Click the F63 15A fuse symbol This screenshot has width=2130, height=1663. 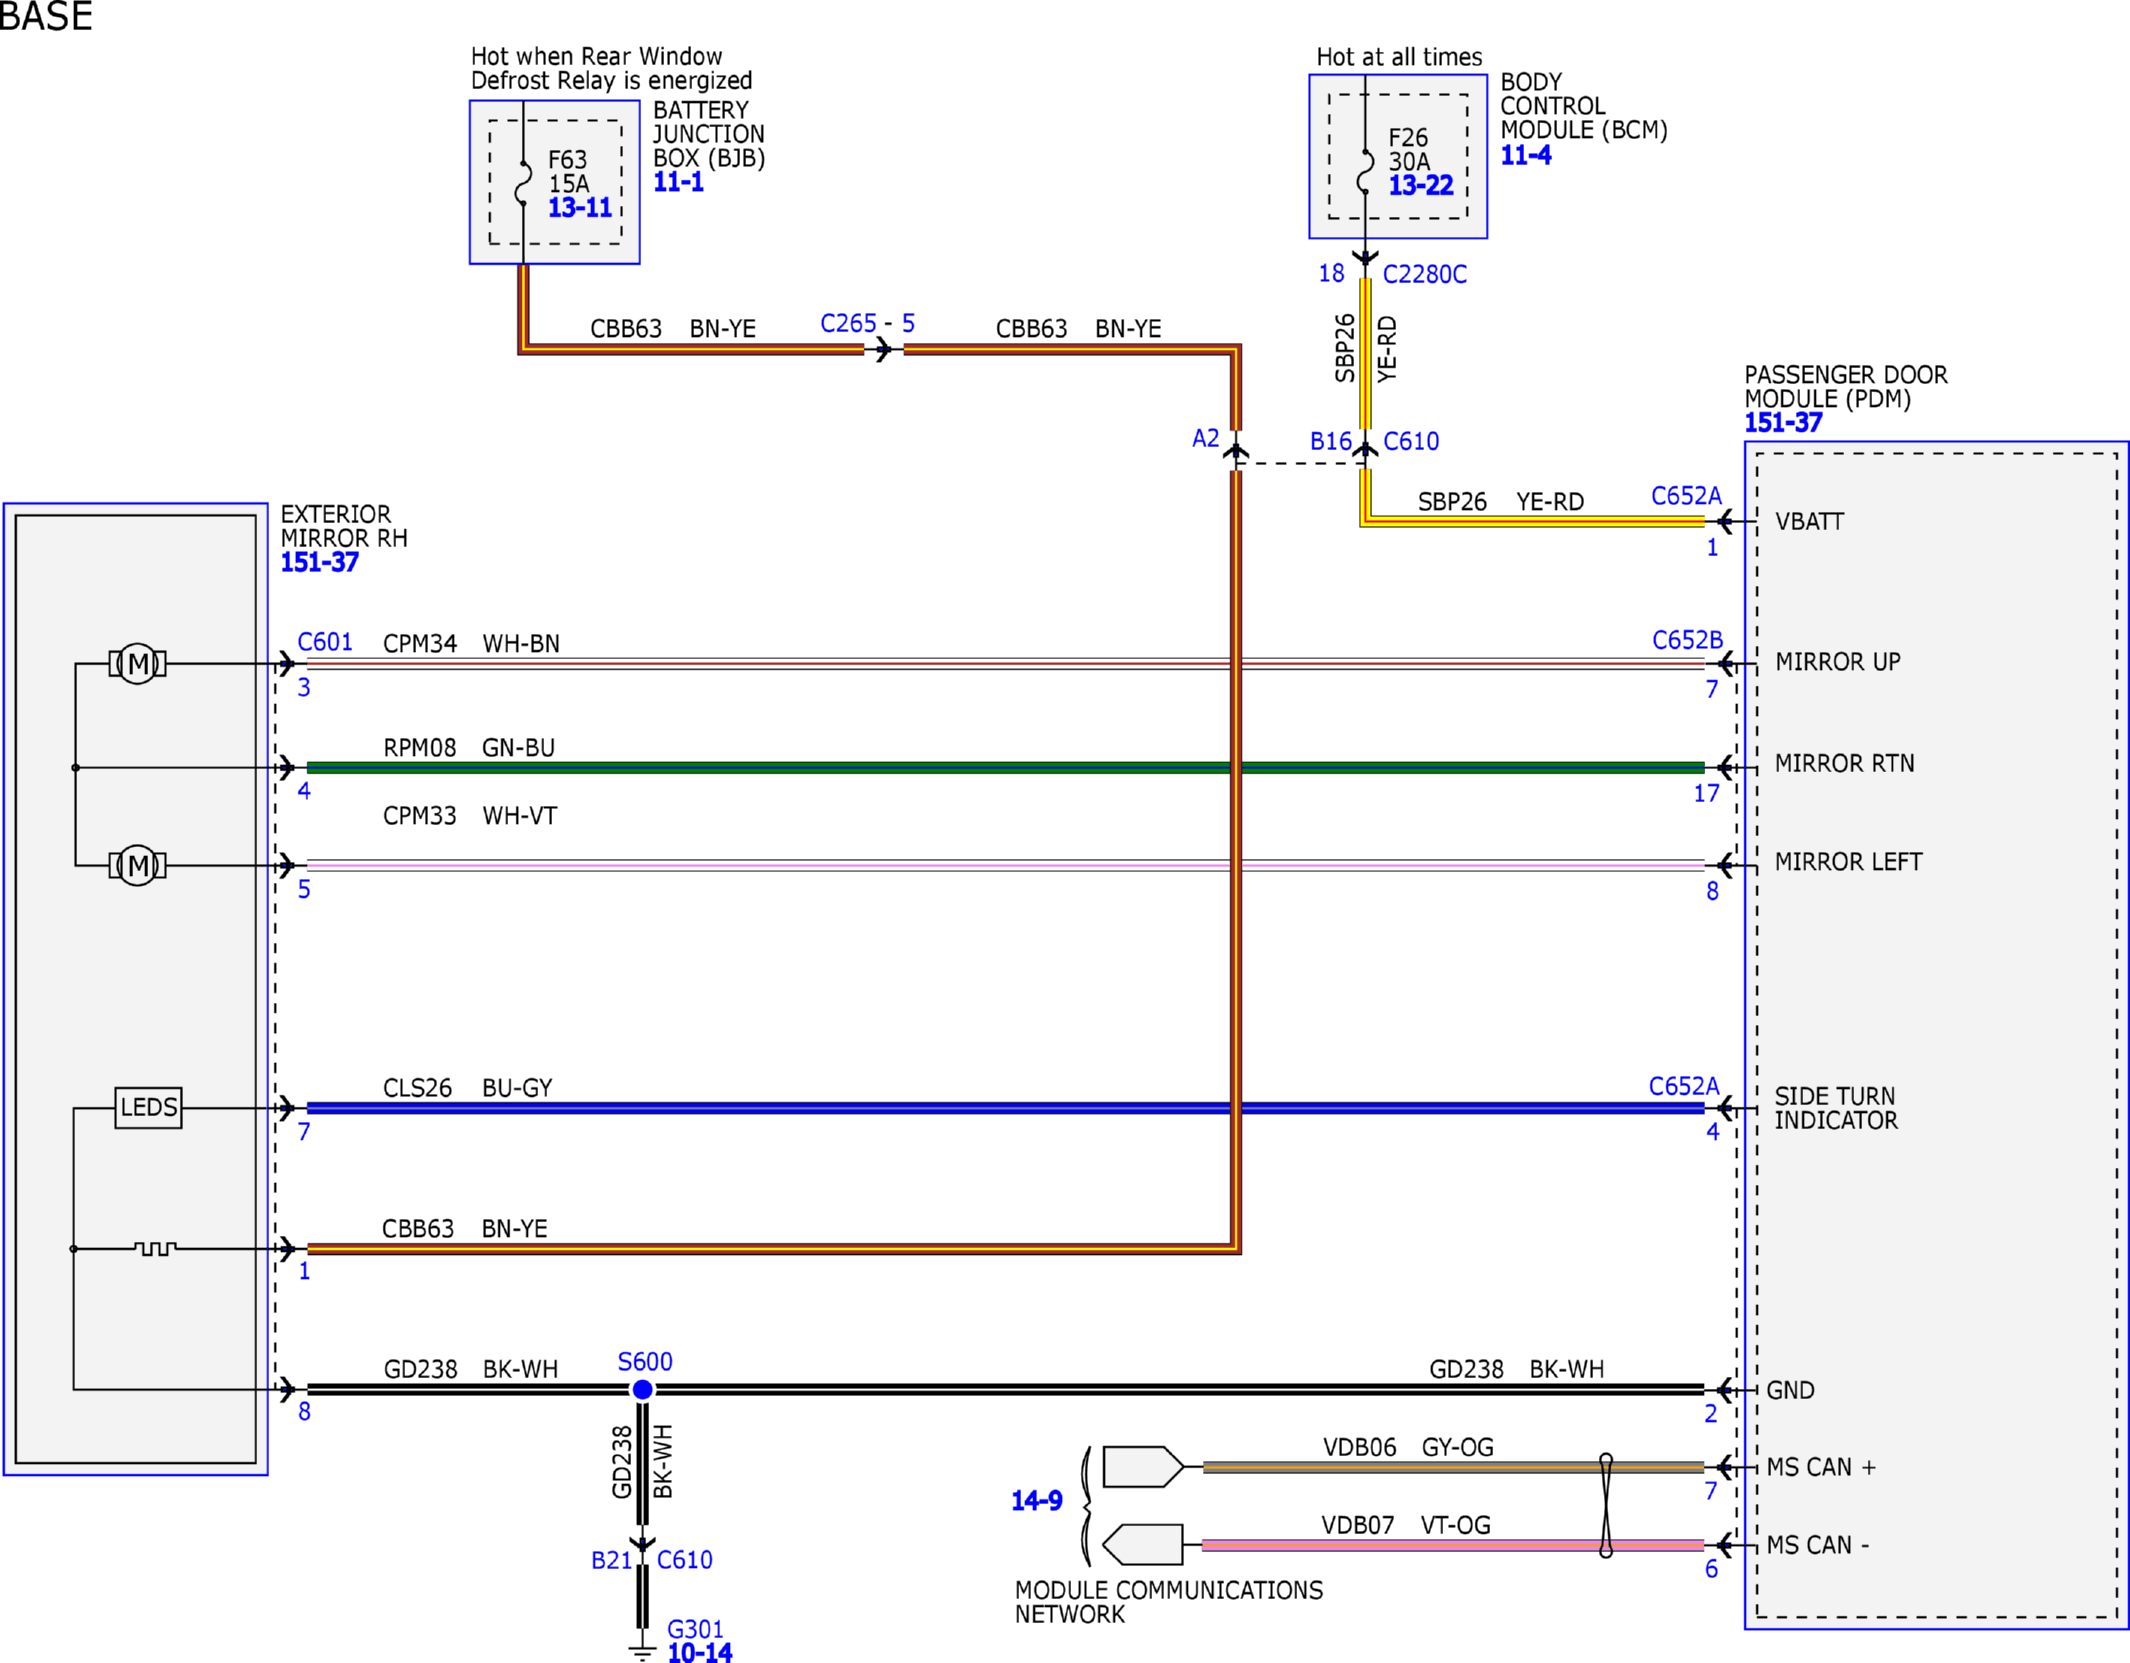point(523,183)
